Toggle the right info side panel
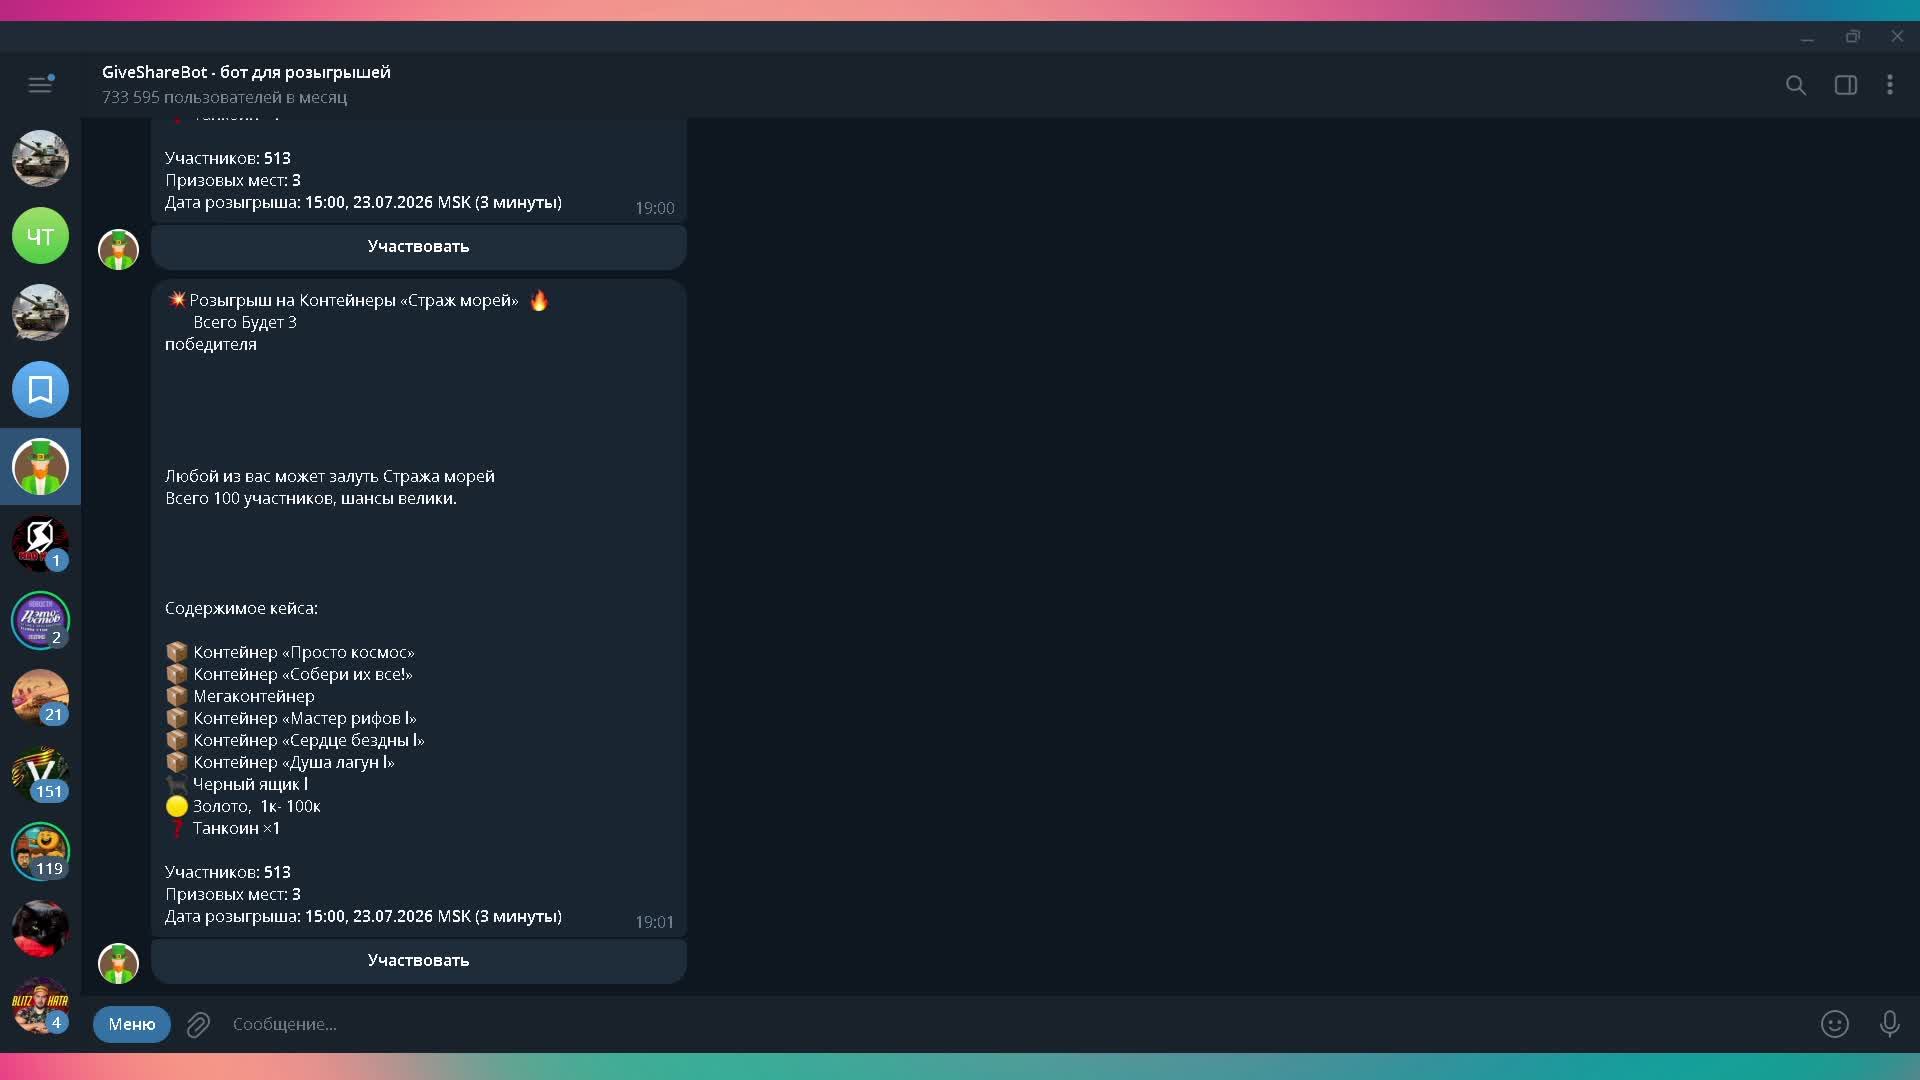 (x=1846, y=85)
